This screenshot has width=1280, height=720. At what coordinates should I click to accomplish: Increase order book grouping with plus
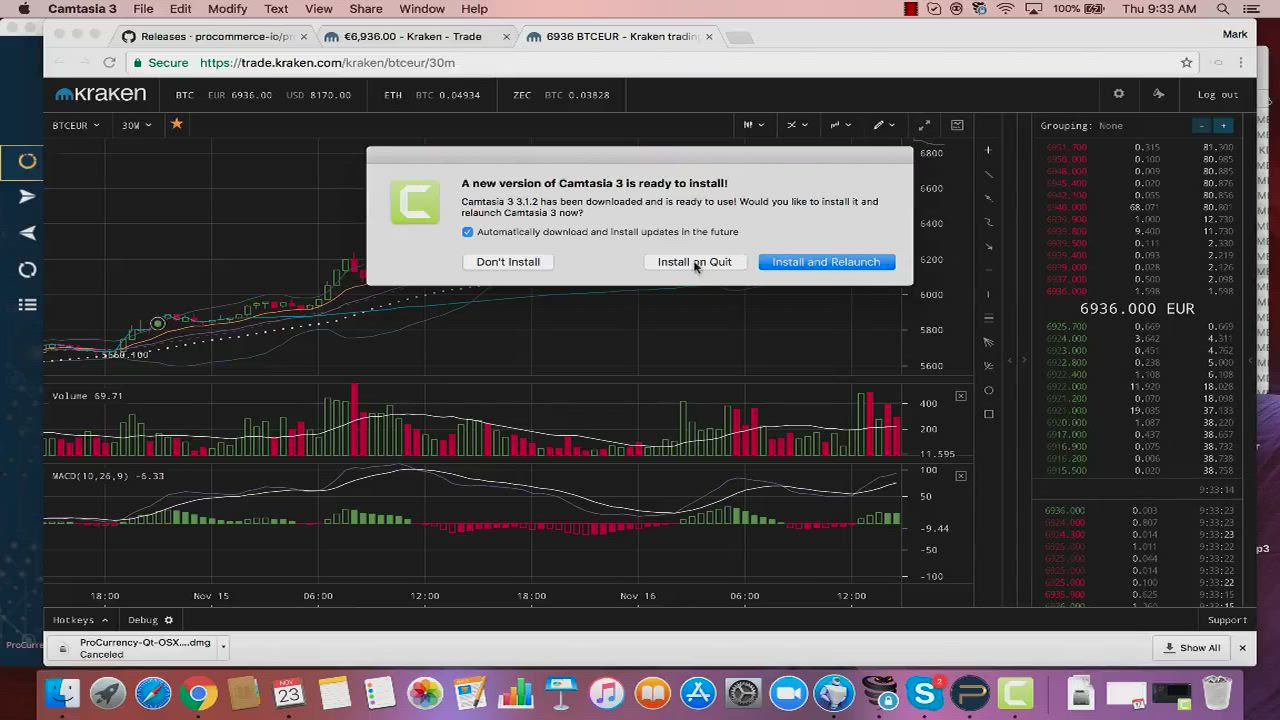point(1223,126)
